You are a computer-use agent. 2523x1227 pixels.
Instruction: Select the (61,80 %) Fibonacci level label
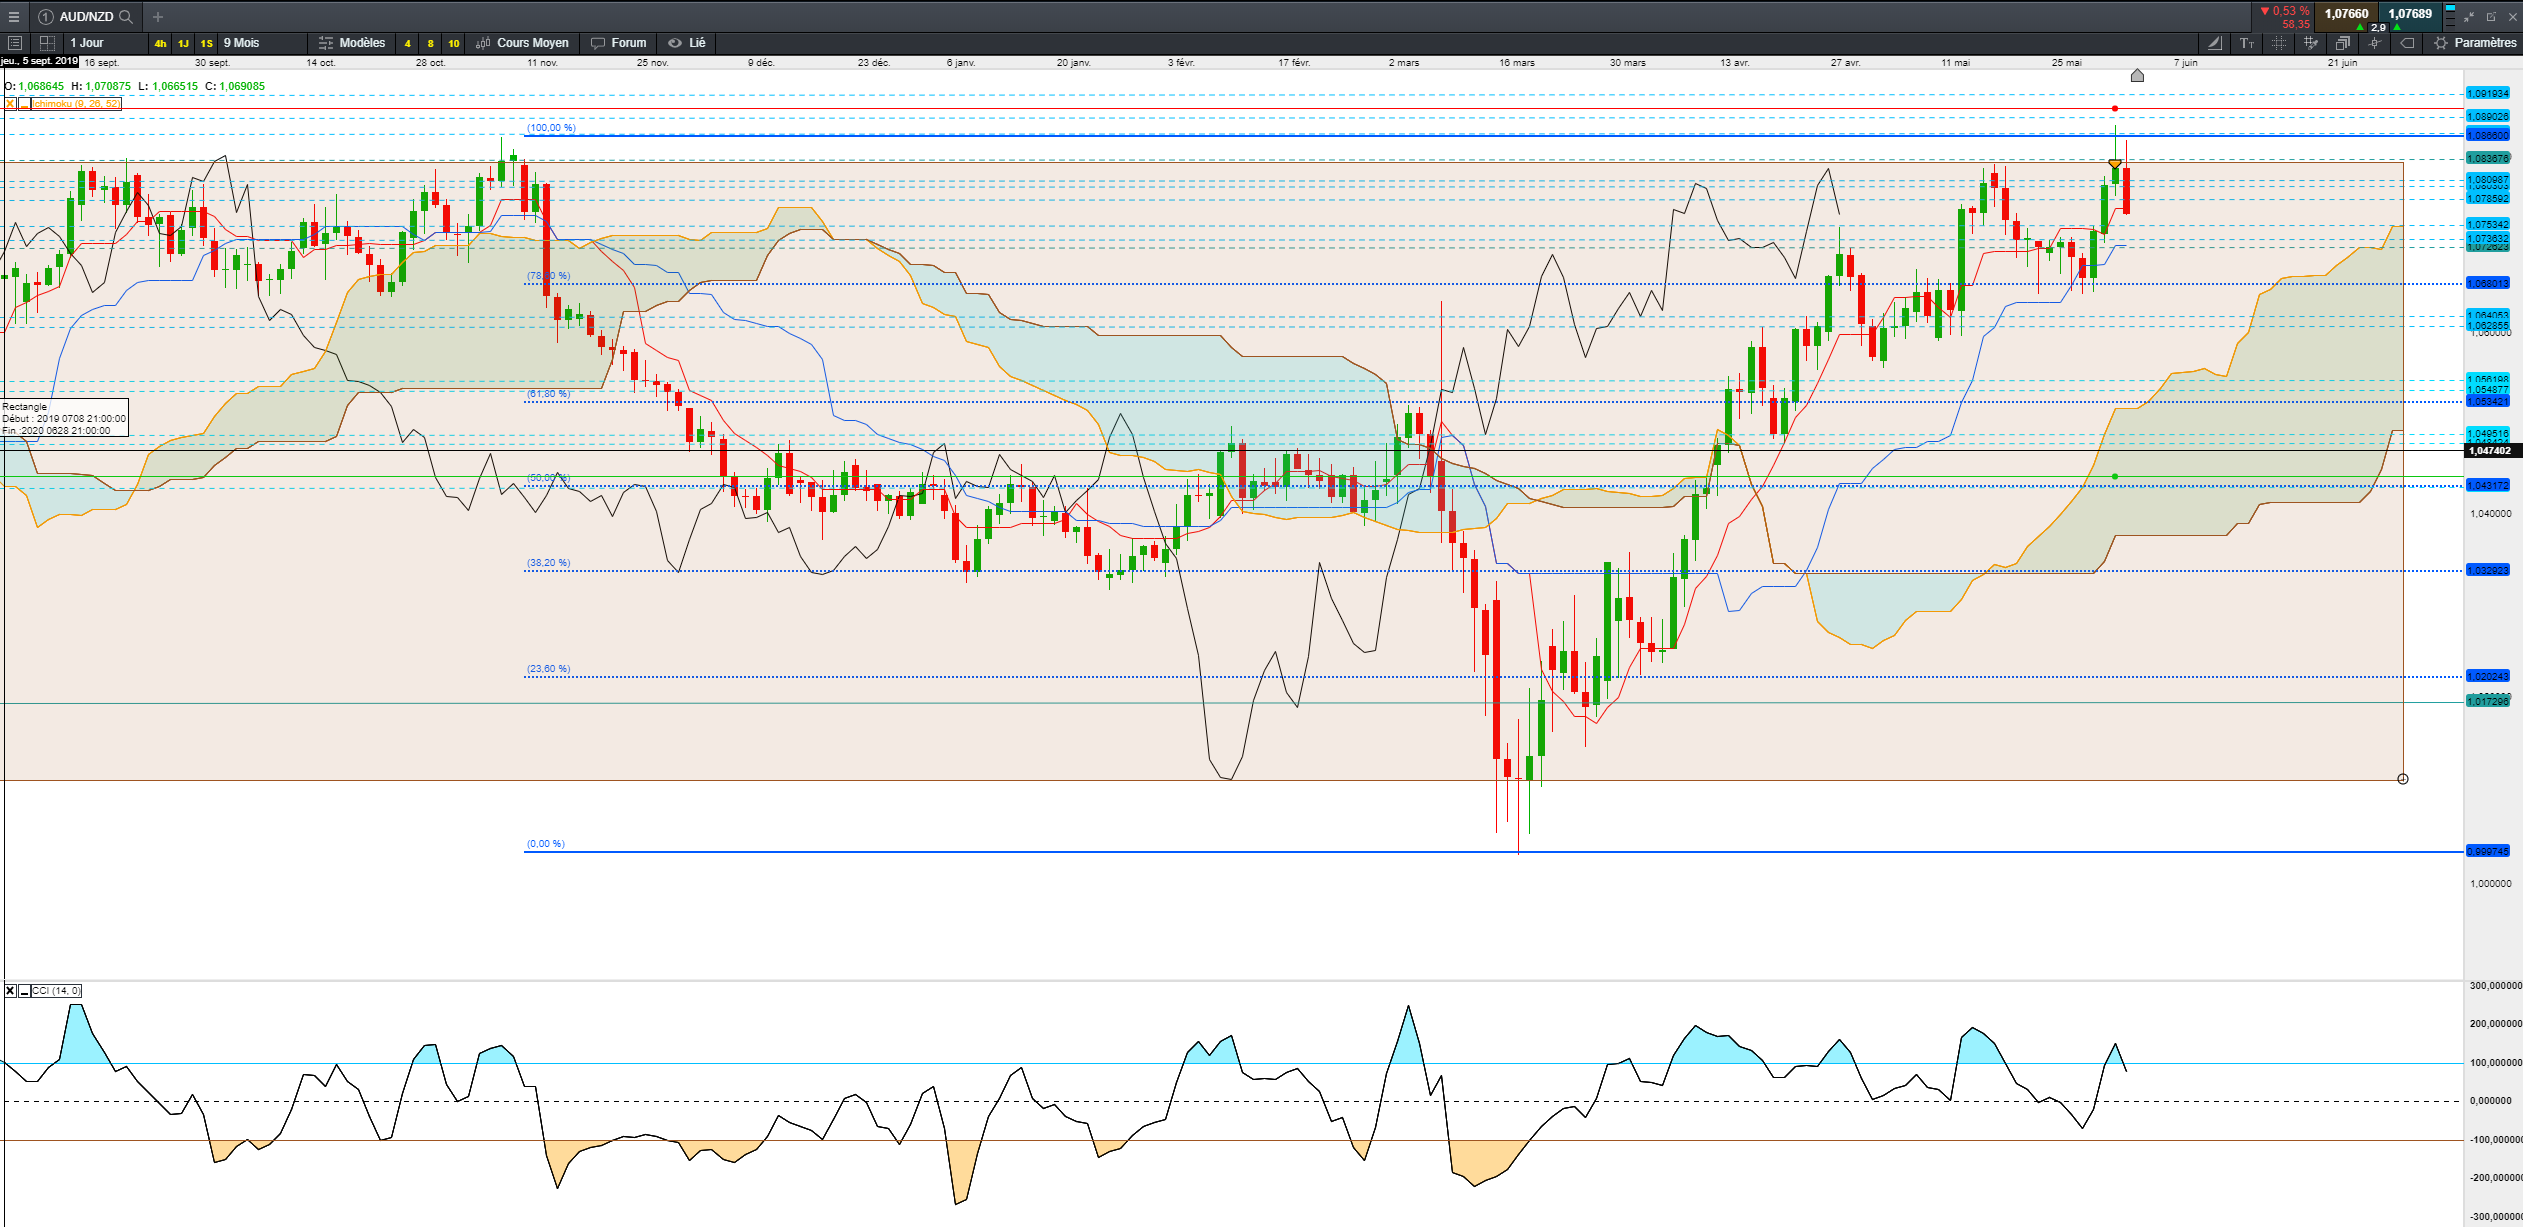coord(548,394)
